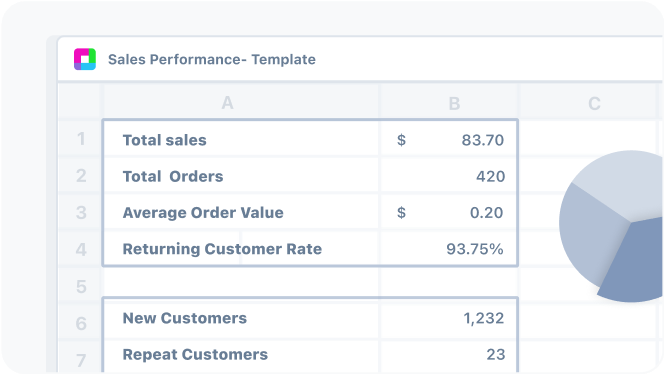Select row 2 header
Screen dimensions: 664x374
pyautogui.click(x=80, y=175)
